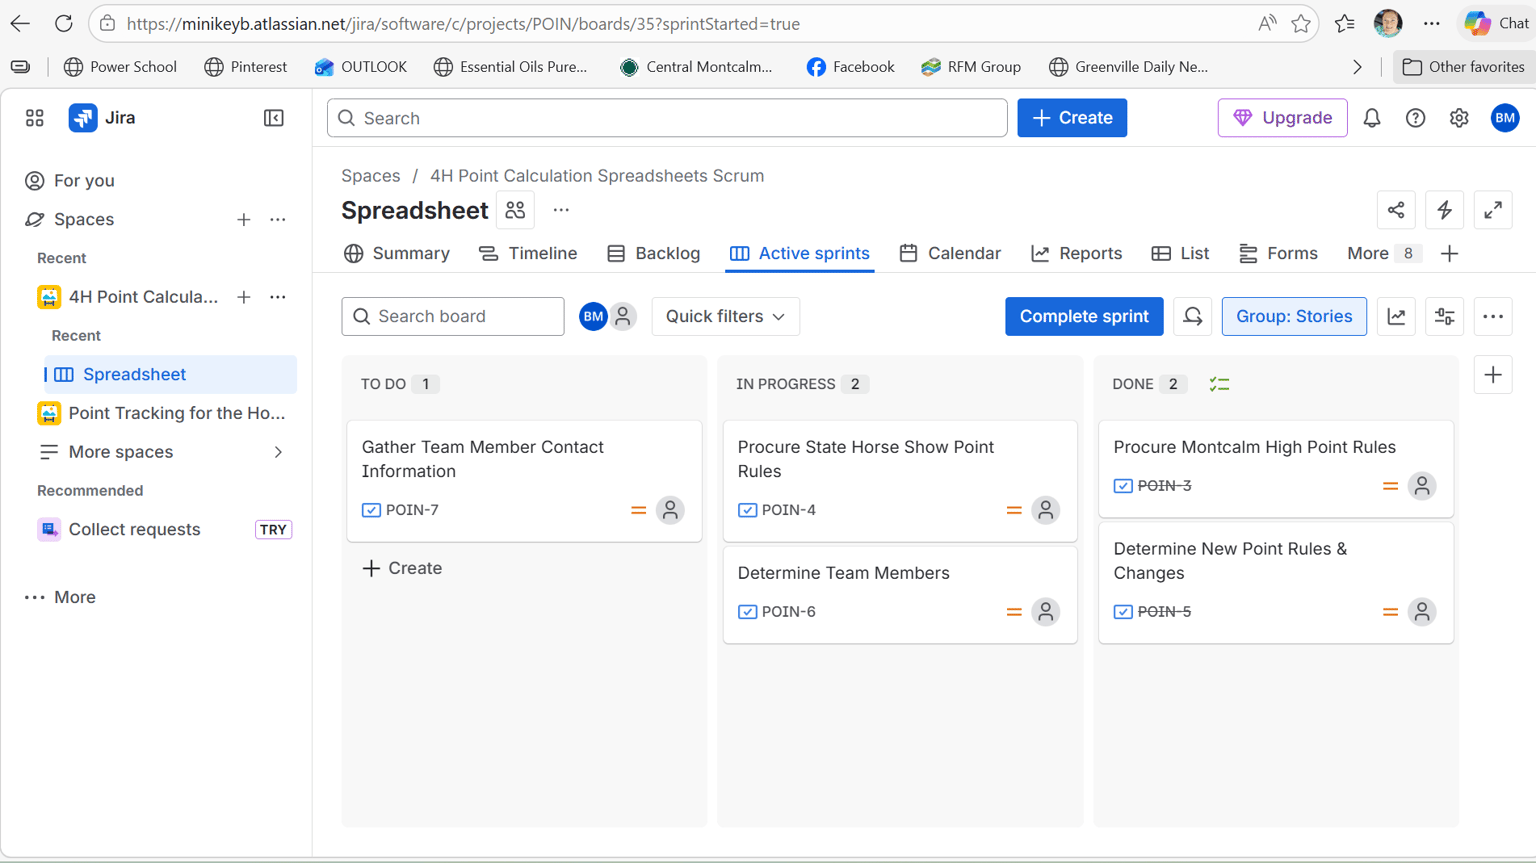
Task: Open the BM profile avatar menu
Action: pyautogui.click(x=1505, y=118)
